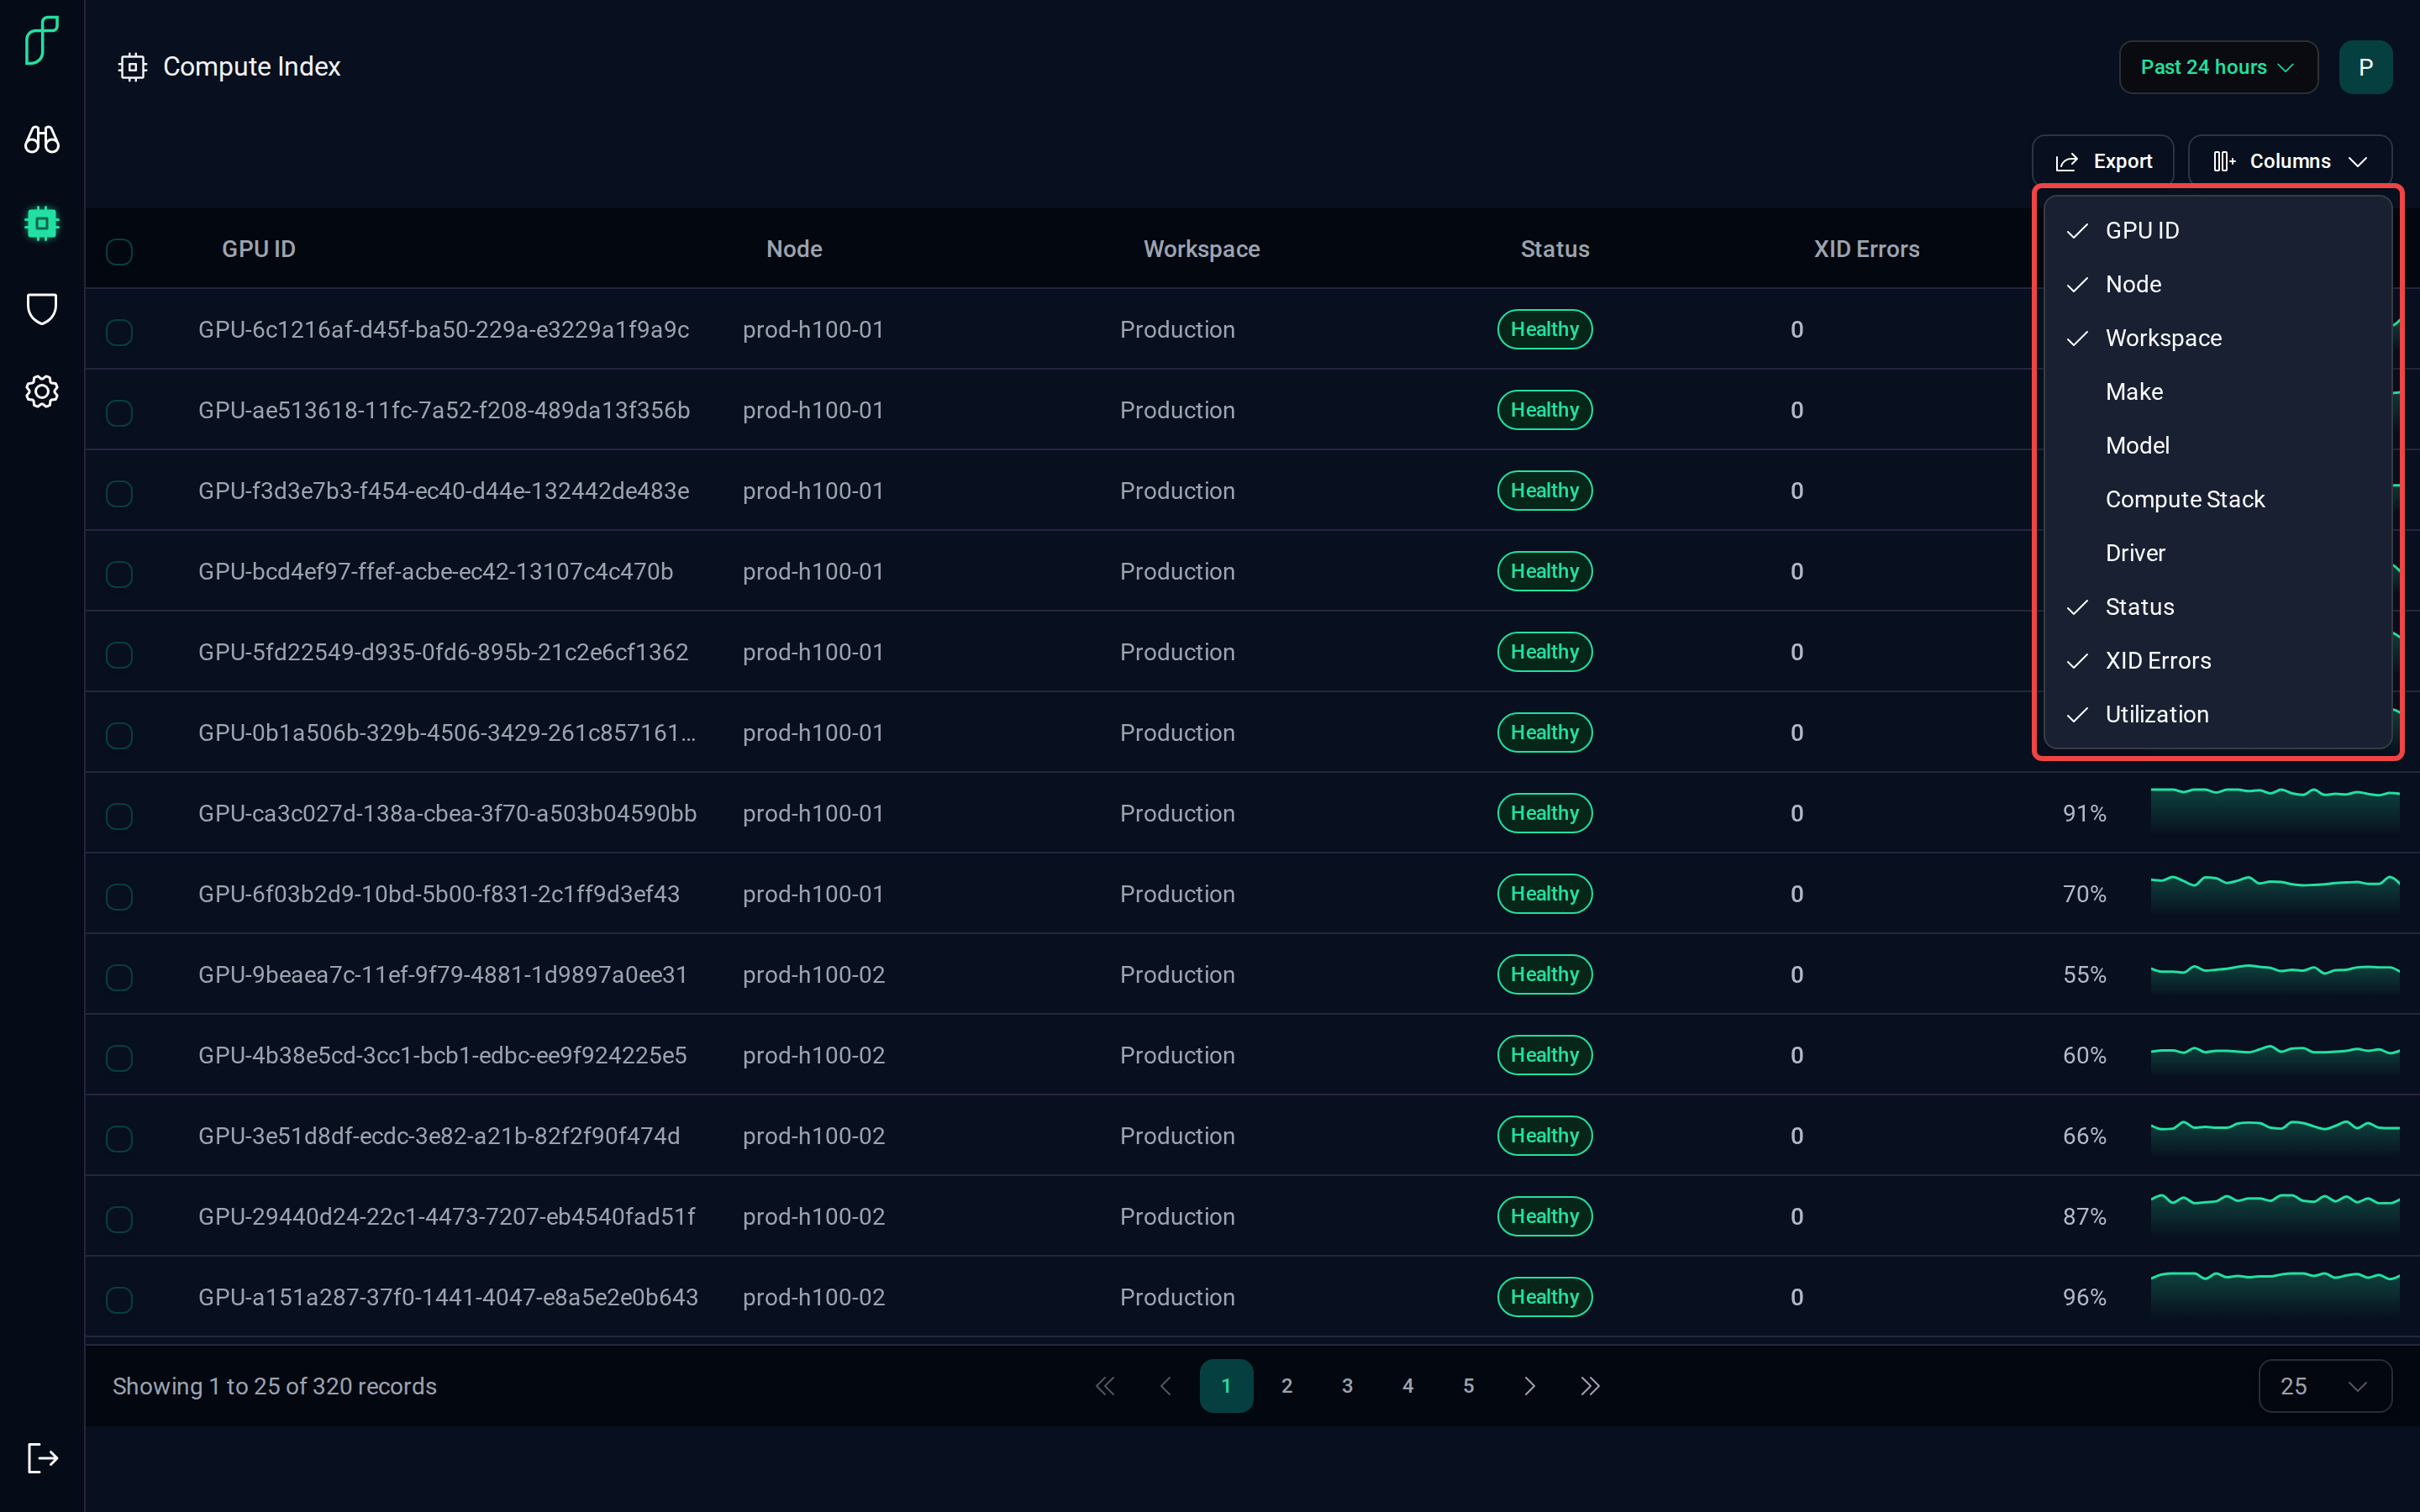Click the 96% utilization value
This screenshot has width=2420, height=1512.
click(2084, 1297)
